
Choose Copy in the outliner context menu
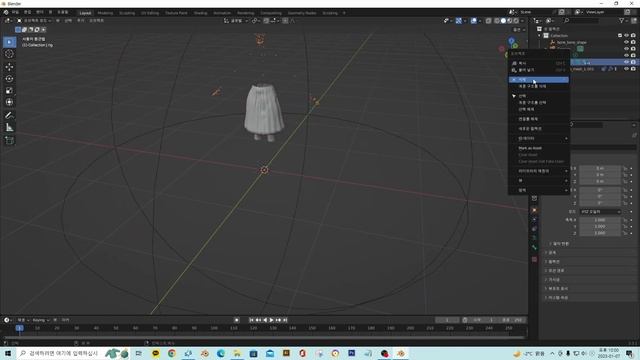(538, 63)
